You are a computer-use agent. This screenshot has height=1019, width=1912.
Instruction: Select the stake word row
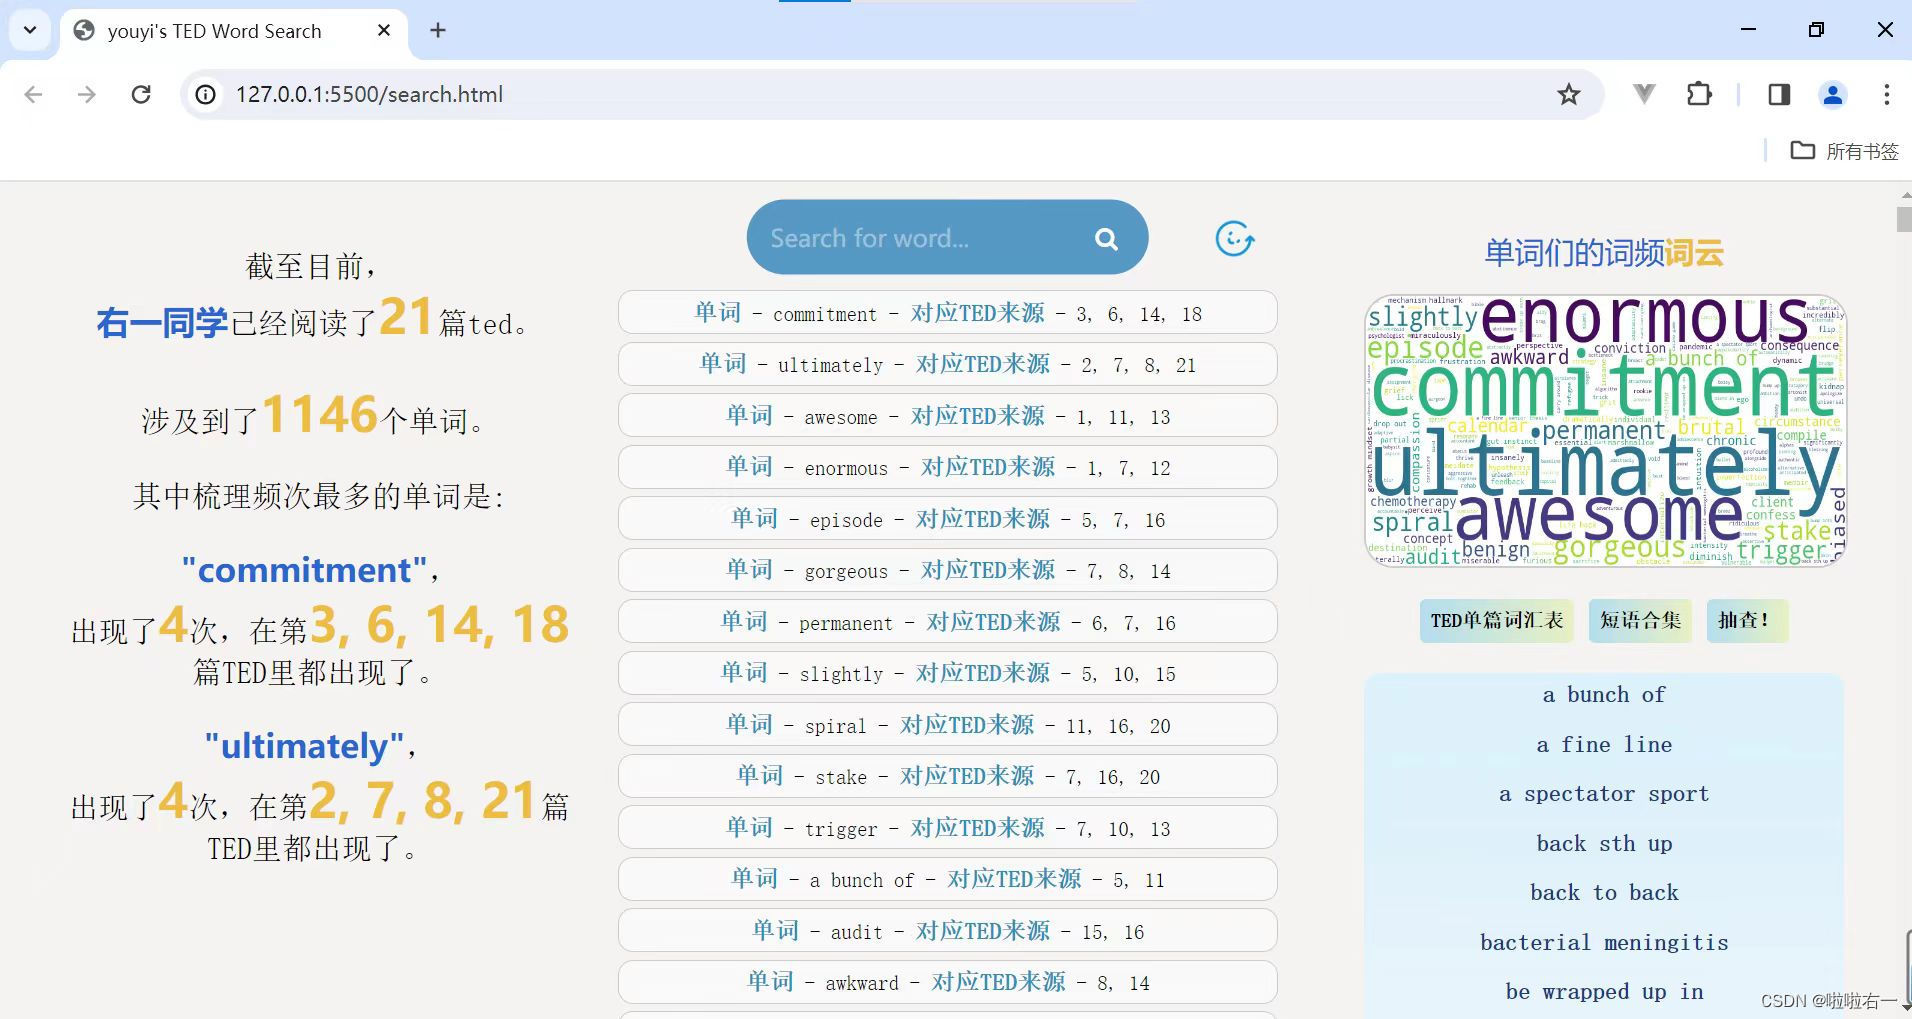click(x=947, y=776)
